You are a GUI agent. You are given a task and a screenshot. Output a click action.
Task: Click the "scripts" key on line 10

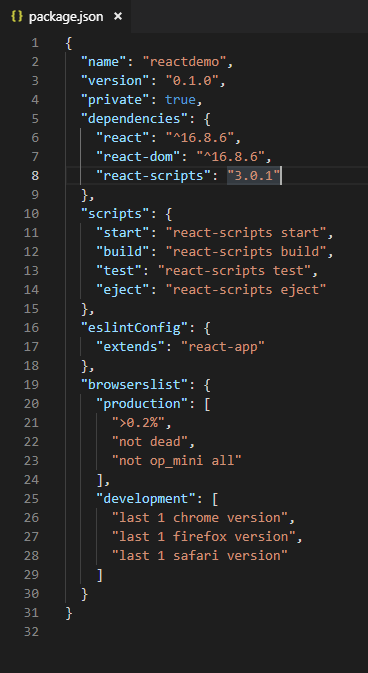pos(112,213)
